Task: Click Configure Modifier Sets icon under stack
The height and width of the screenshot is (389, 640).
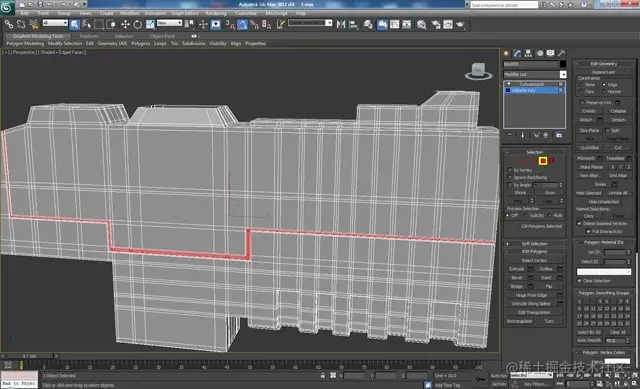Action: point(559,135)
